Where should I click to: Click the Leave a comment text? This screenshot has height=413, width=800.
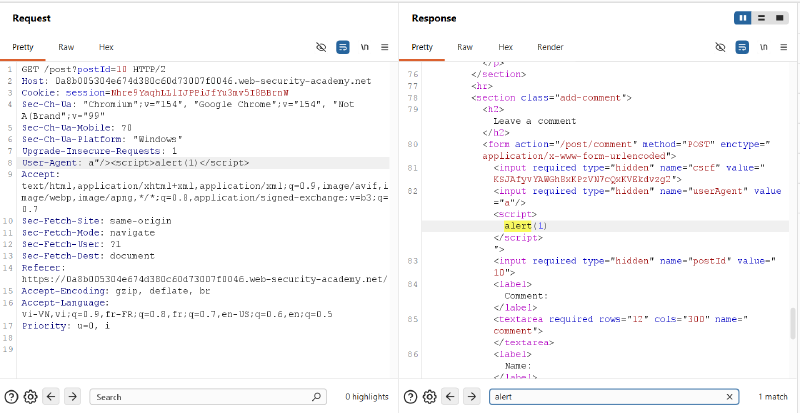pos(535,121)
